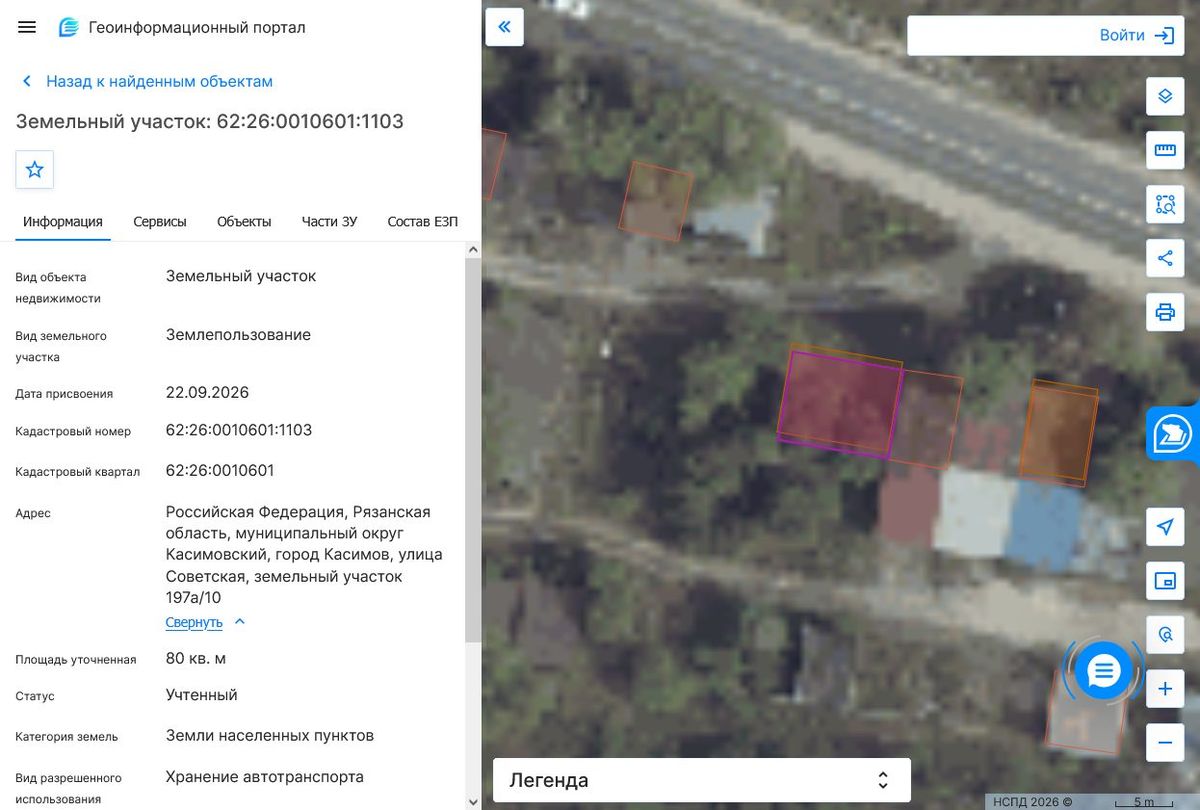The image size is (1200, 810).
Task: Activate the area object search tool
Action: pos(1165,204)
